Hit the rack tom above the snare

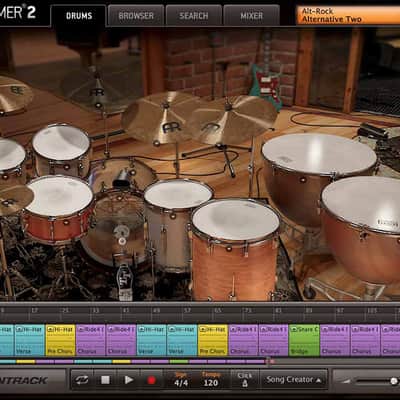tap(61, 143)
